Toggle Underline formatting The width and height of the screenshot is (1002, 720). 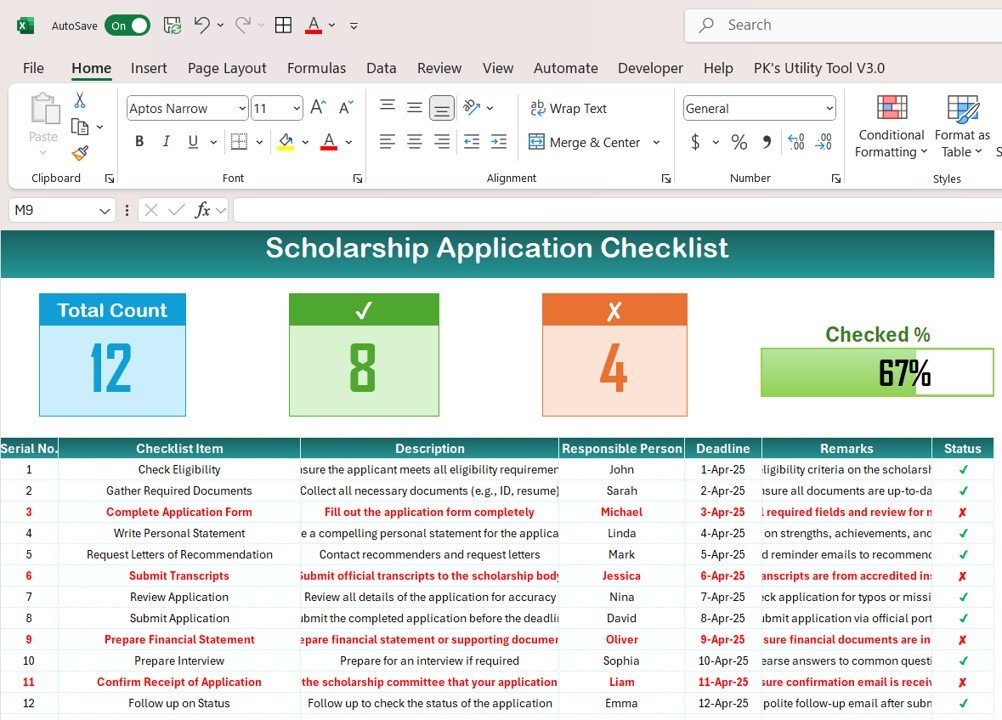[x=193, y=141]
